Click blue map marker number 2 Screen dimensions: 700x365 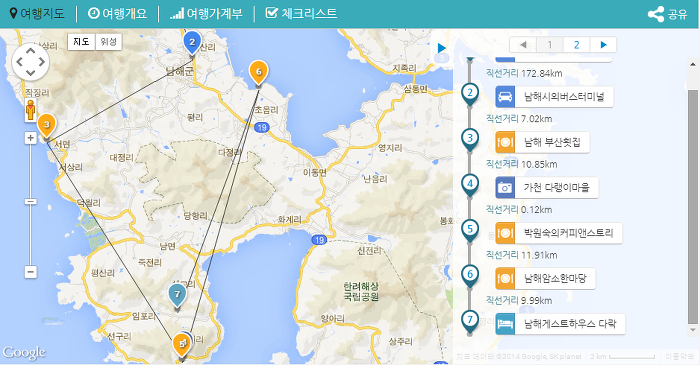coord(192,43)
